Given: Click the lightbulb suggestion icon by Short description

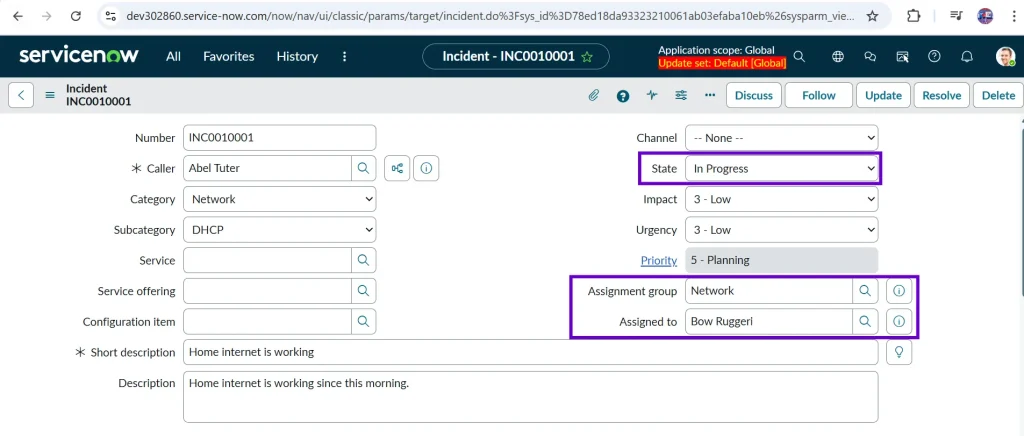Looking at the screenshot, I should [x=898, y=352].
